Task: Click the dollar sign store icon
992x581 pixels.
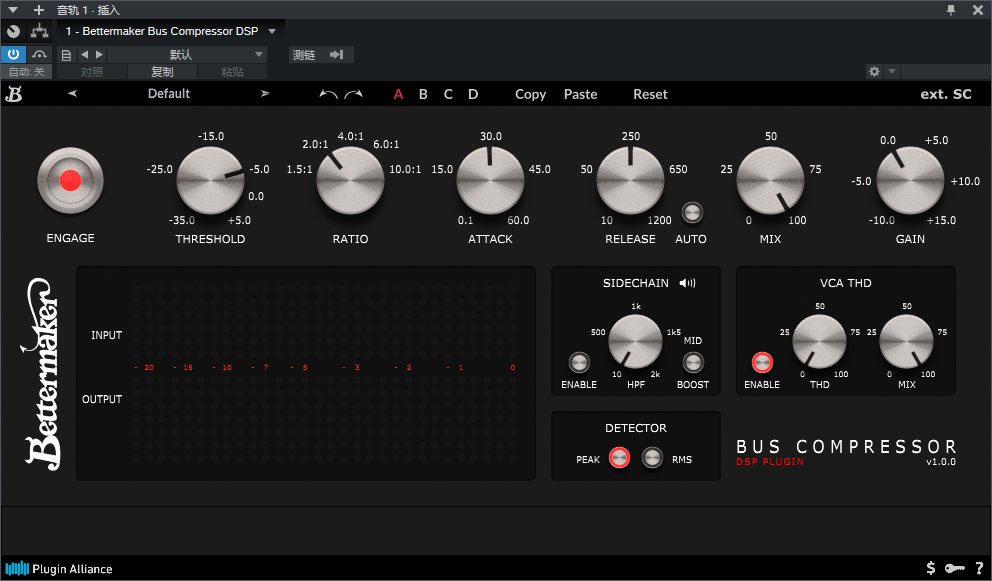Action: 931,568
